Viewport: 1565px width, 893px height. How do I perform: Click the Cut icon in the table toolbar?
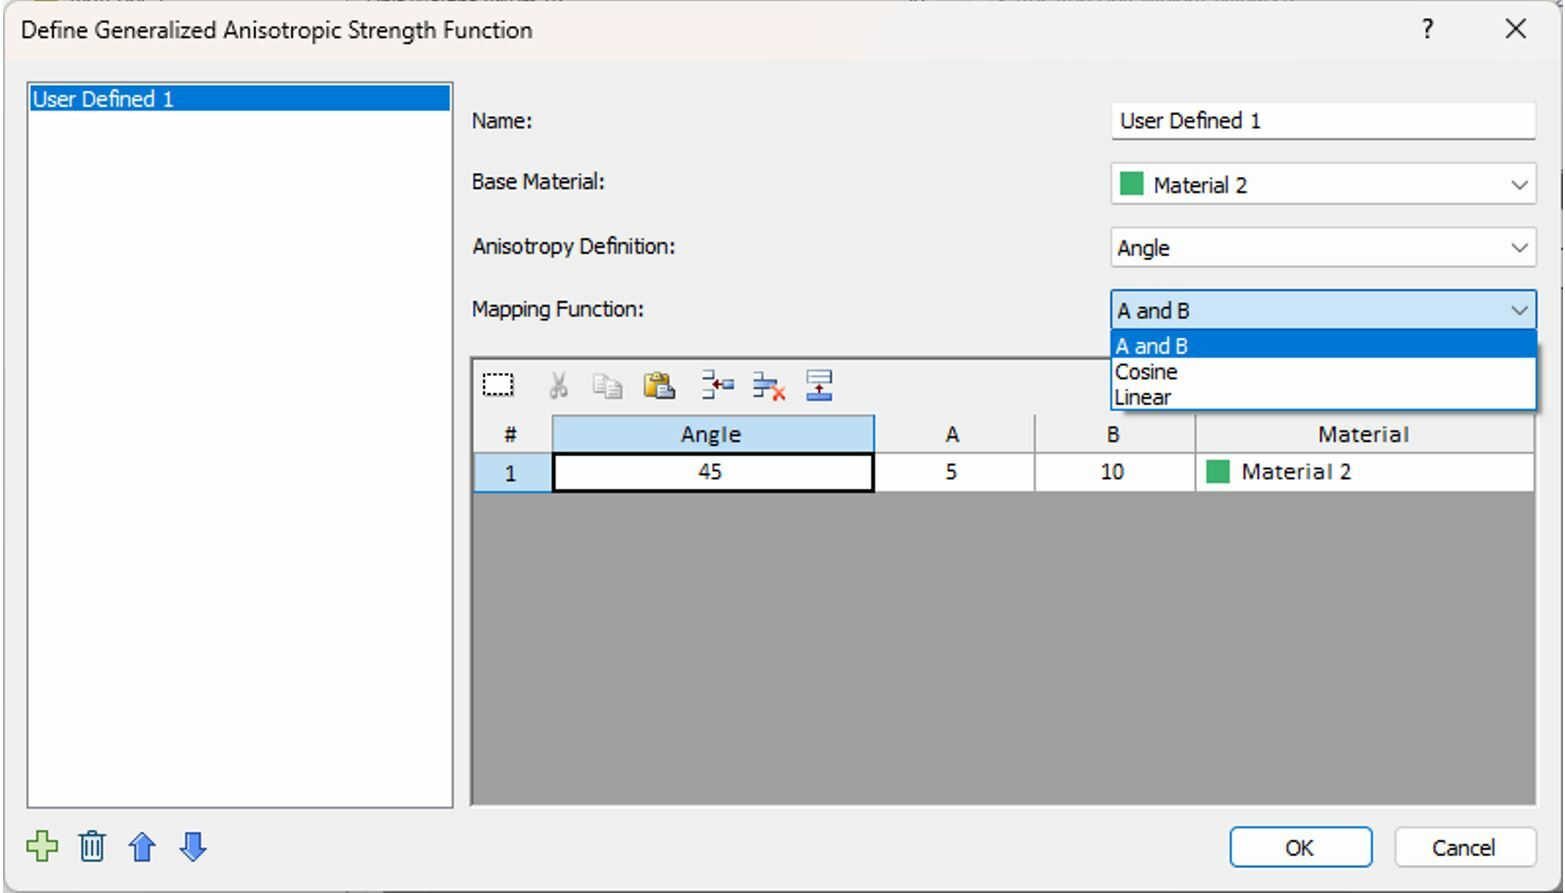pyautogui.click(x=558, y=385)
